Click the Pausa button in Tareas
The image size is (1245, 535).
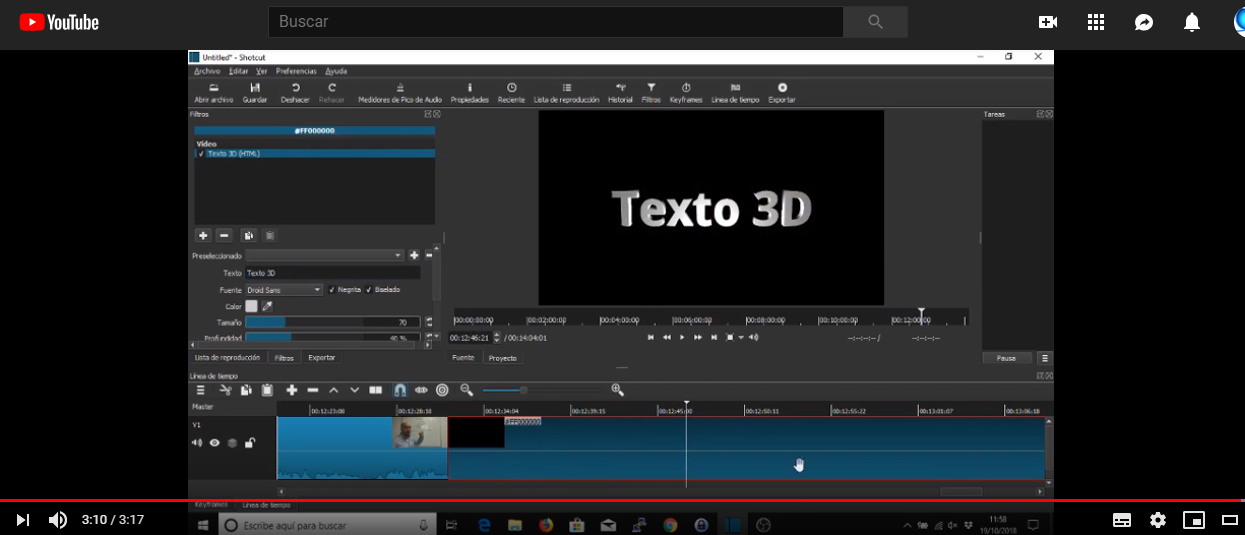(1006, 358)
